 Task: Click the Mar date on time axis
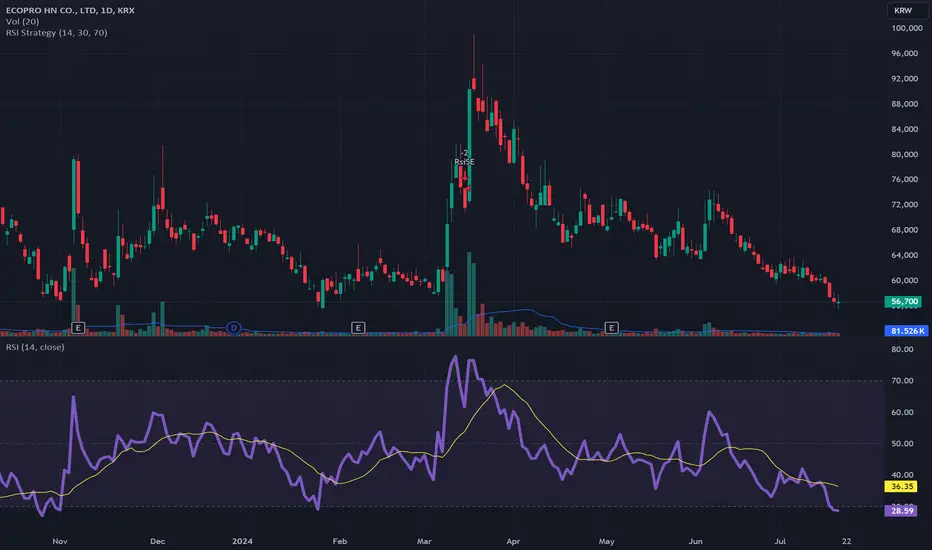click(424, 541)
